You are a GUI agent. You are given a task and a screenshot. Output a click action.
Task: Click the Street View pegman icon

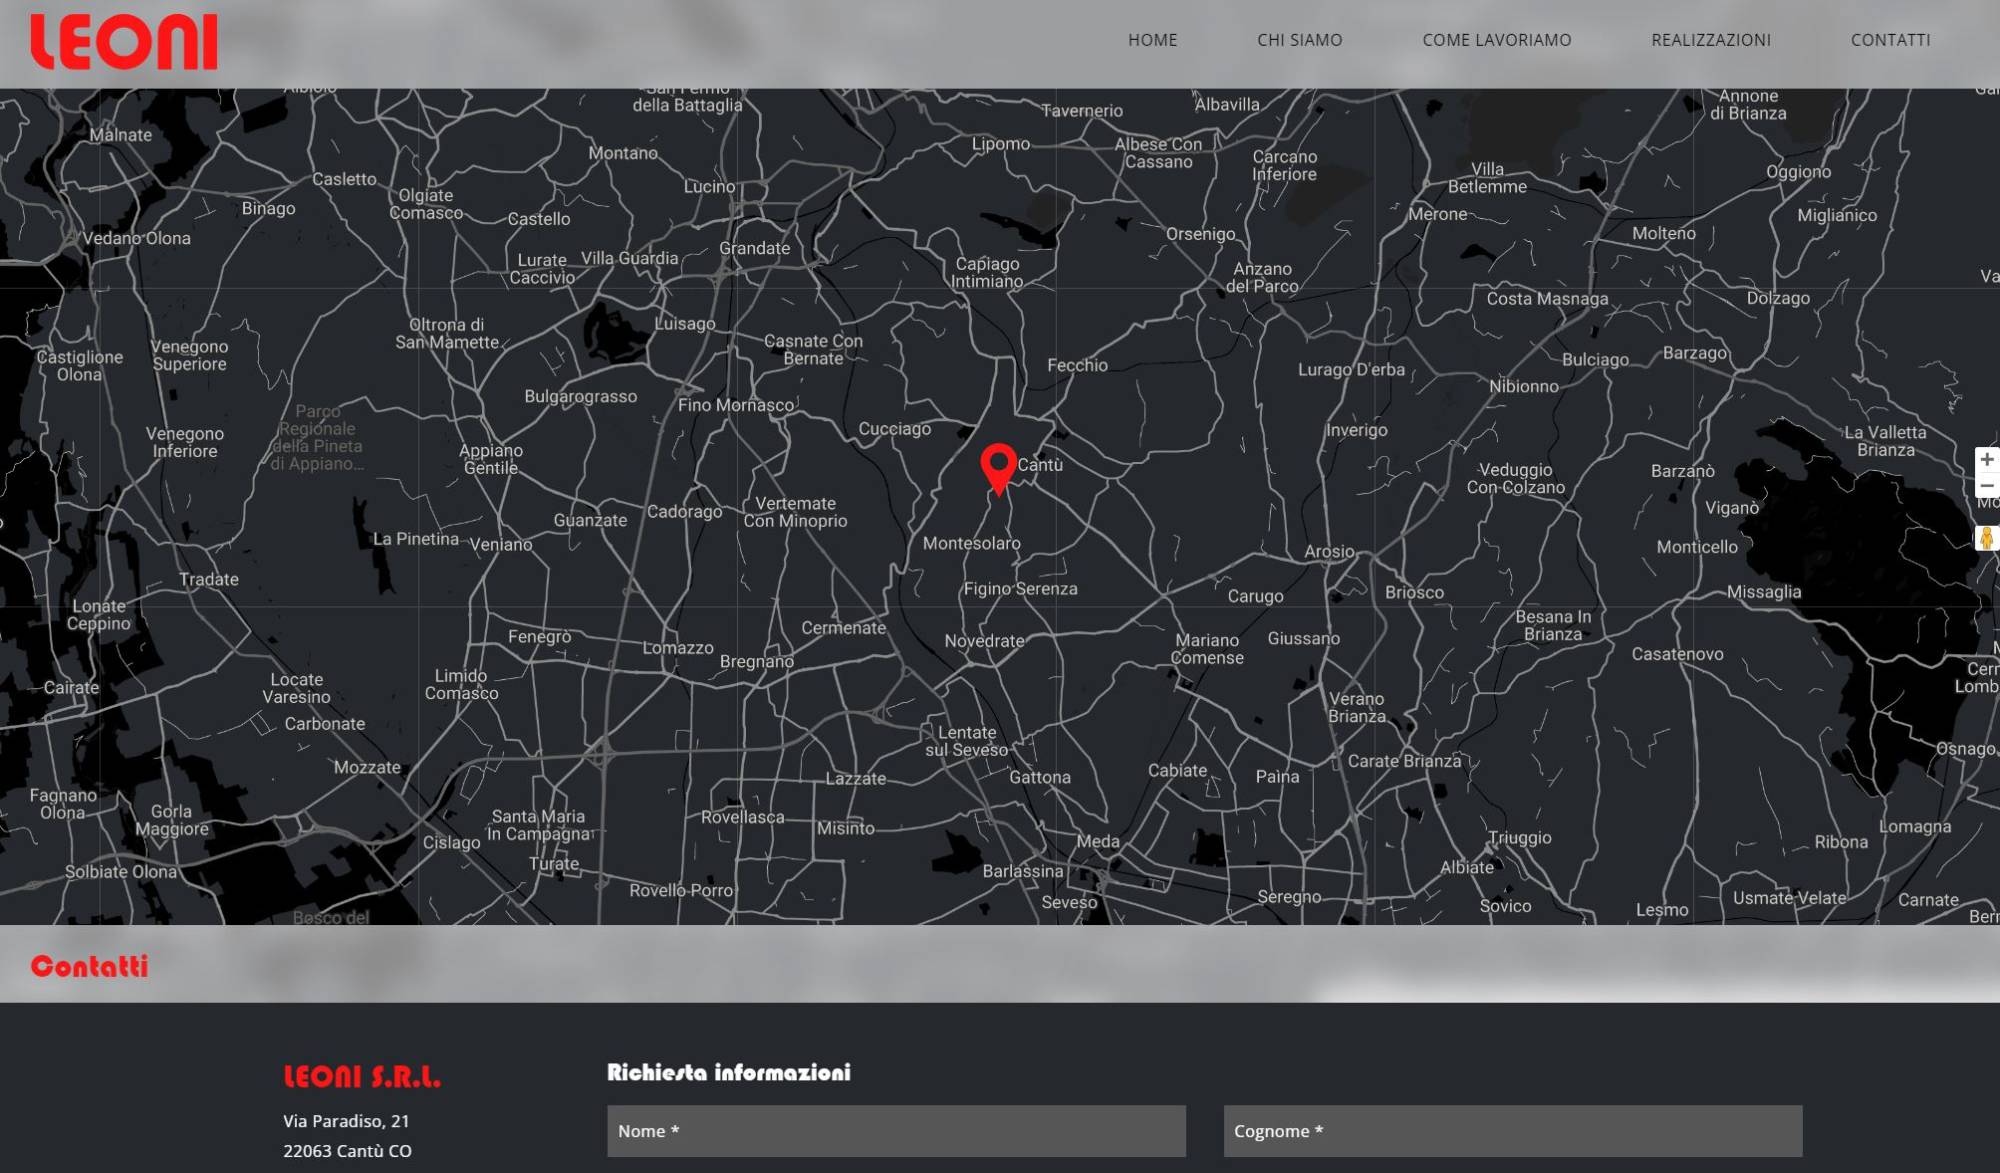coord(1987,538)
